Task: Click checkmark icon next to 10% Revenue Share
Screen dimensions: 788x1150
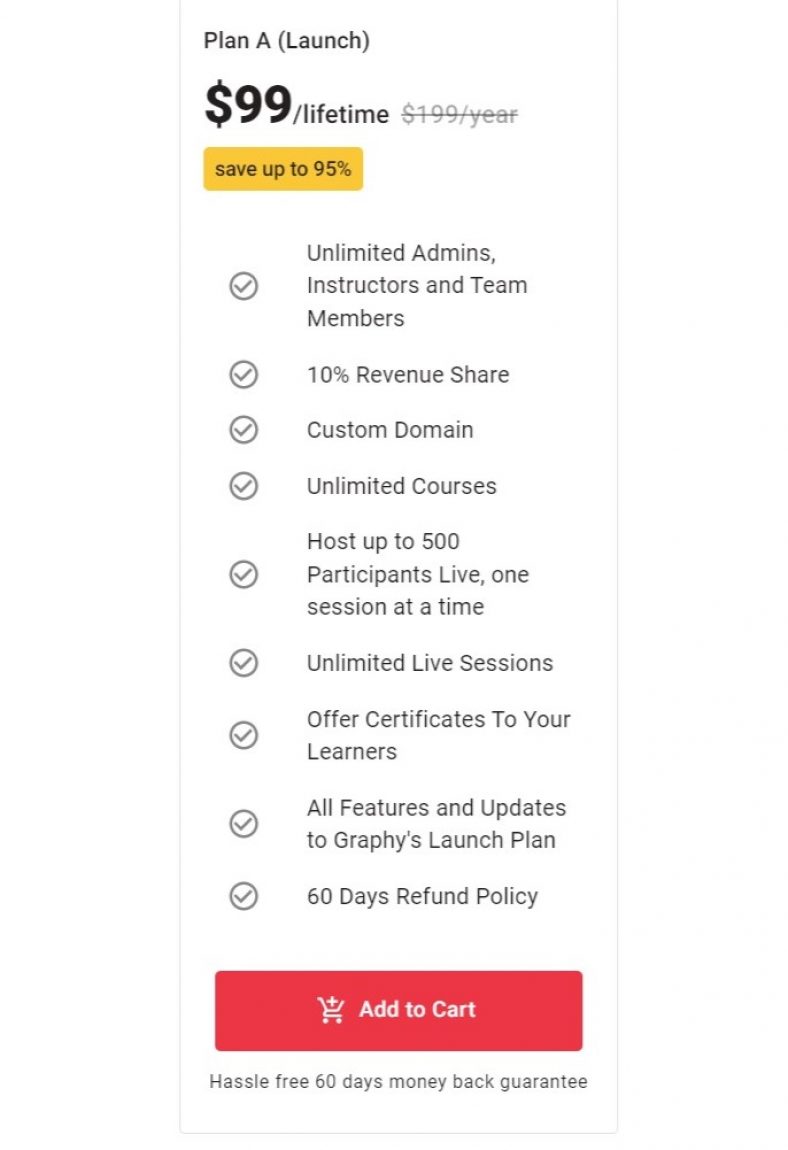Action: (x=244, y=374)
